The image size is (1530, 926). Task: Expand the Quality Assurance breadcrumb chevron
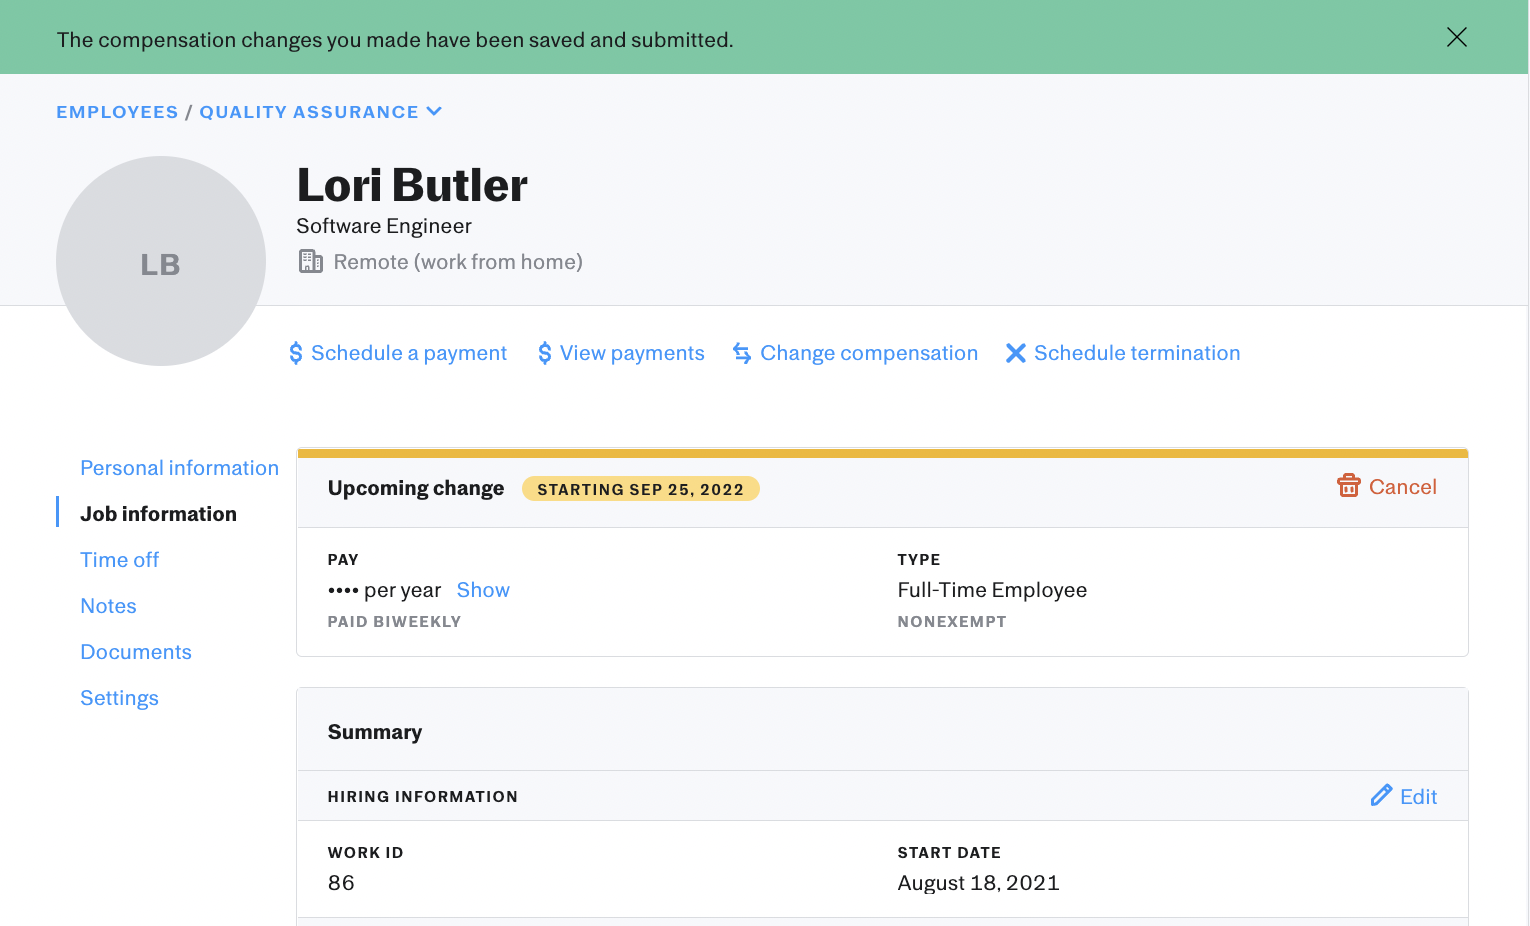click(434, 111)
